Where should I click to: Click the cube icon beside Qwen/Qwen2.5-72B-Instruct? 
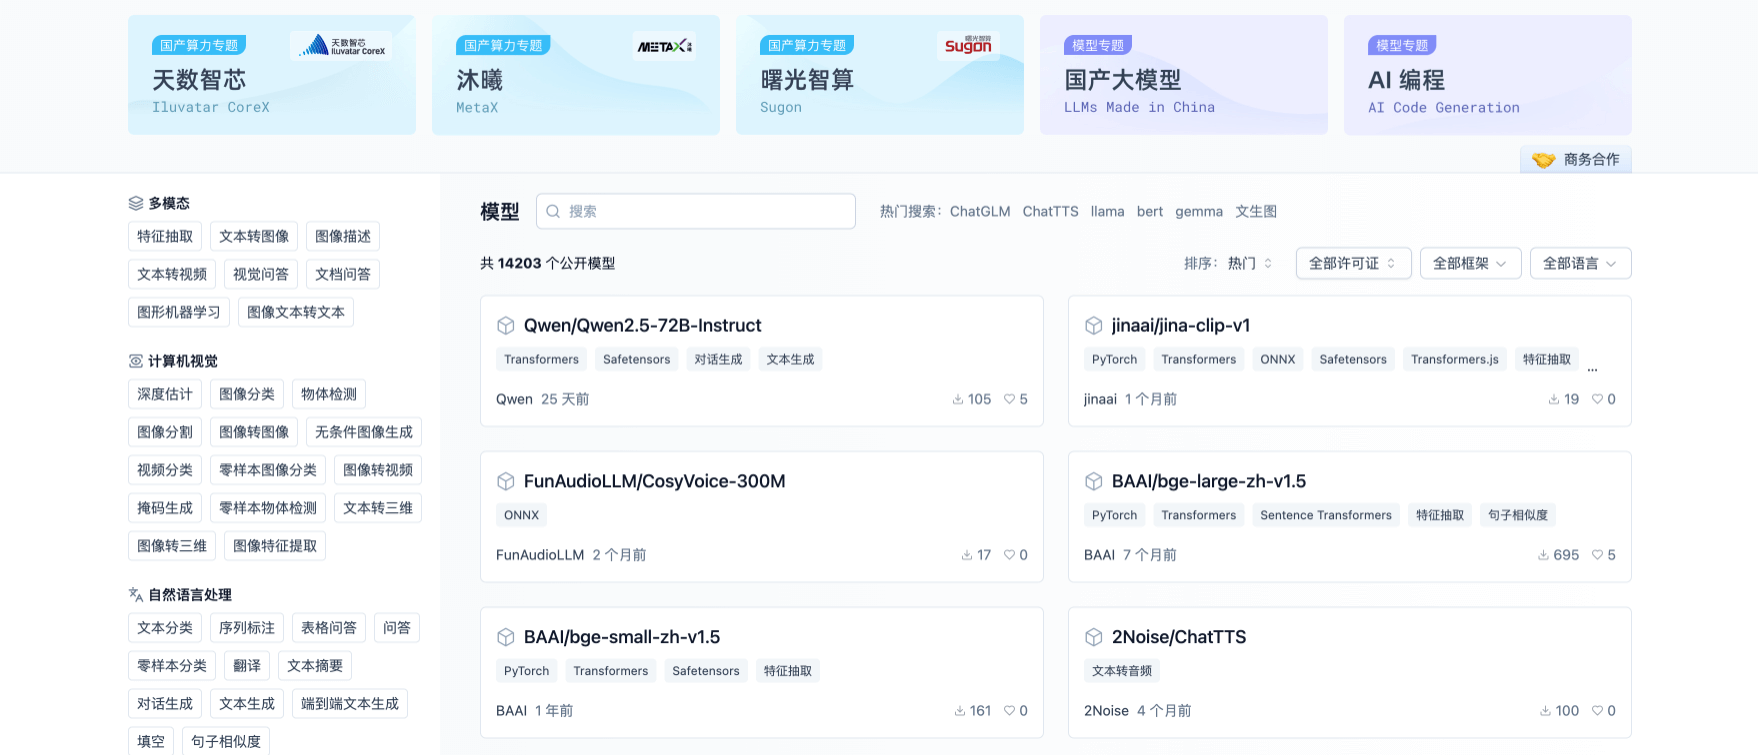click(x=506, y=326)
